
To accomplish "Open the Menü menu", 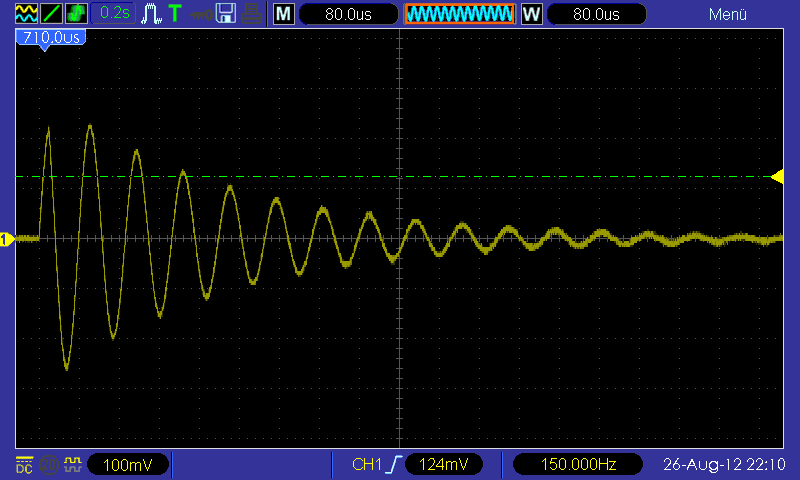I will pyautogui.click(x=728, y=14).
